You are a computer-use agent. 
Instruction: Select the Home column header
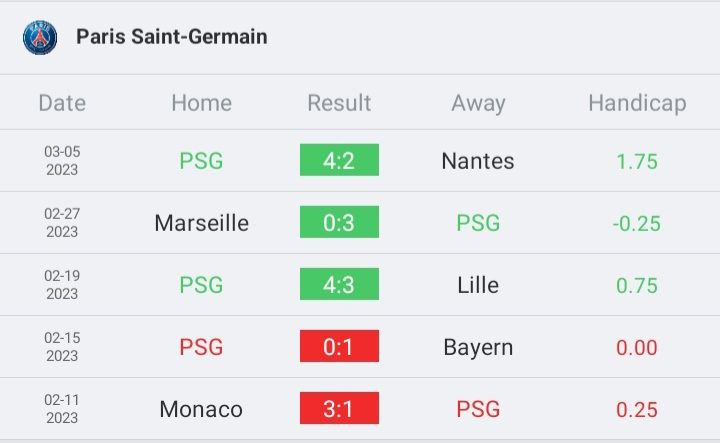click(202, 103)
